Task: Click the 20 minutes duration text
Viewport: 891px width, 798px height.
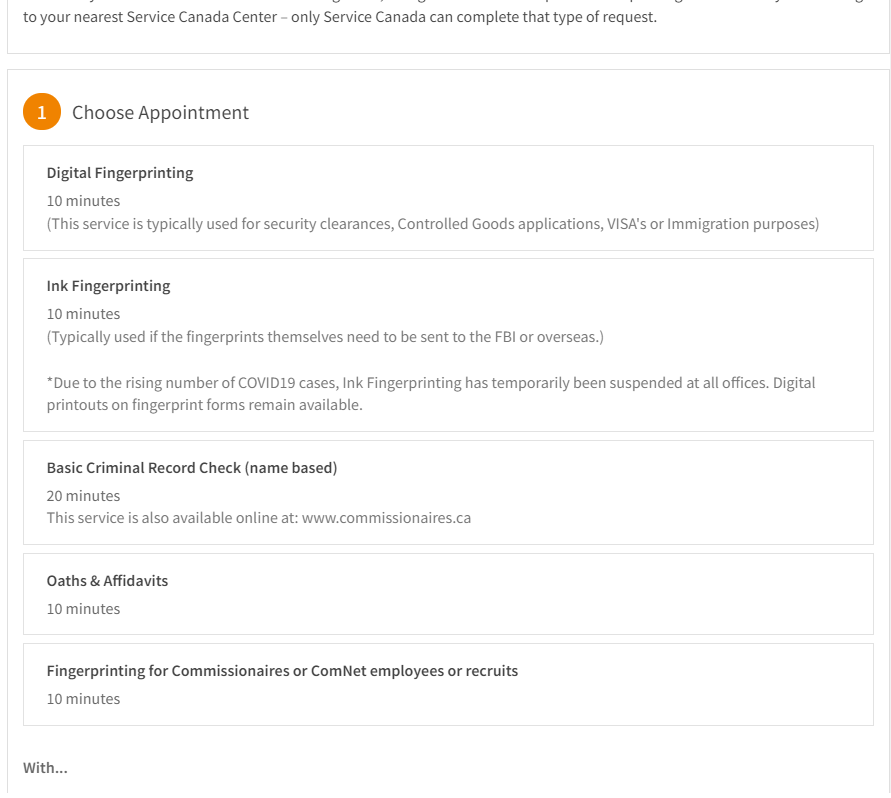Action: (83, 496)
